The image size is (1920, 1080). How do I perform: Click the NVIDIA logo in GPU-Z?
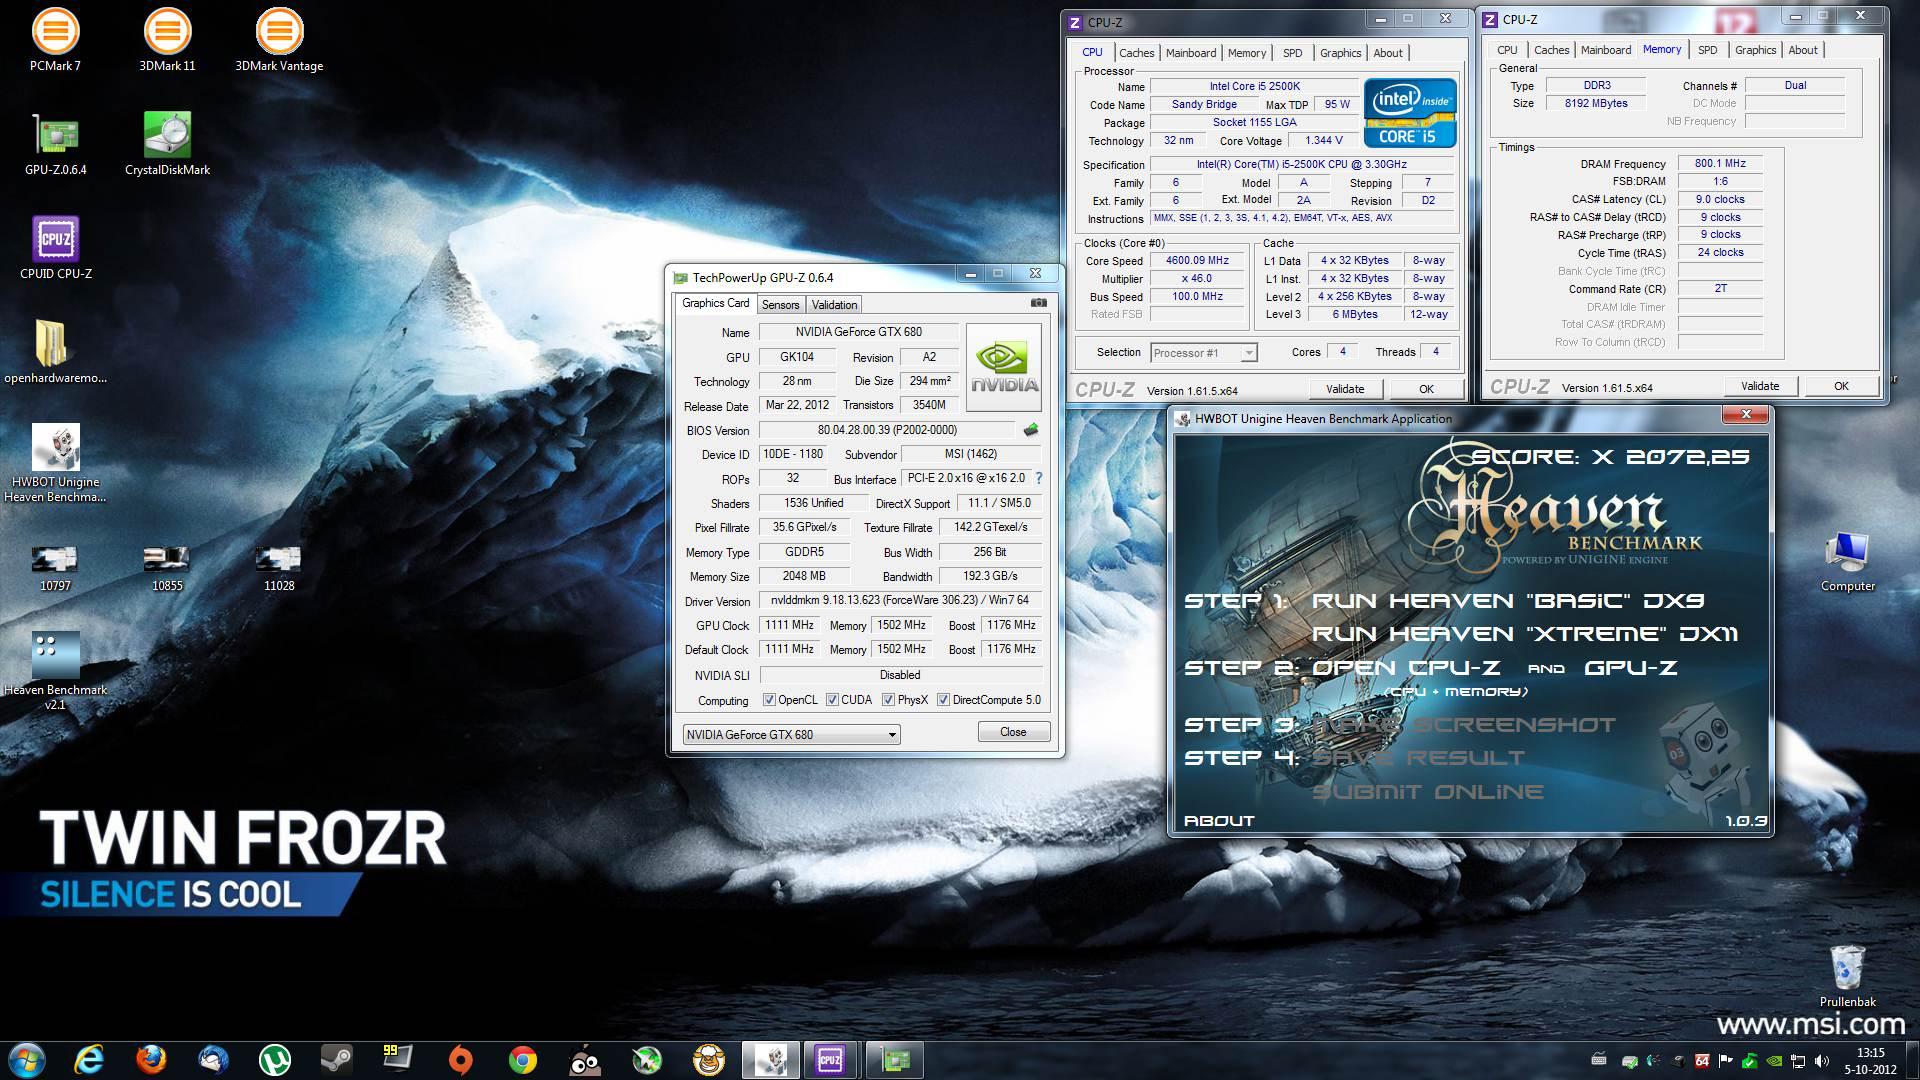click(1004, 367)
